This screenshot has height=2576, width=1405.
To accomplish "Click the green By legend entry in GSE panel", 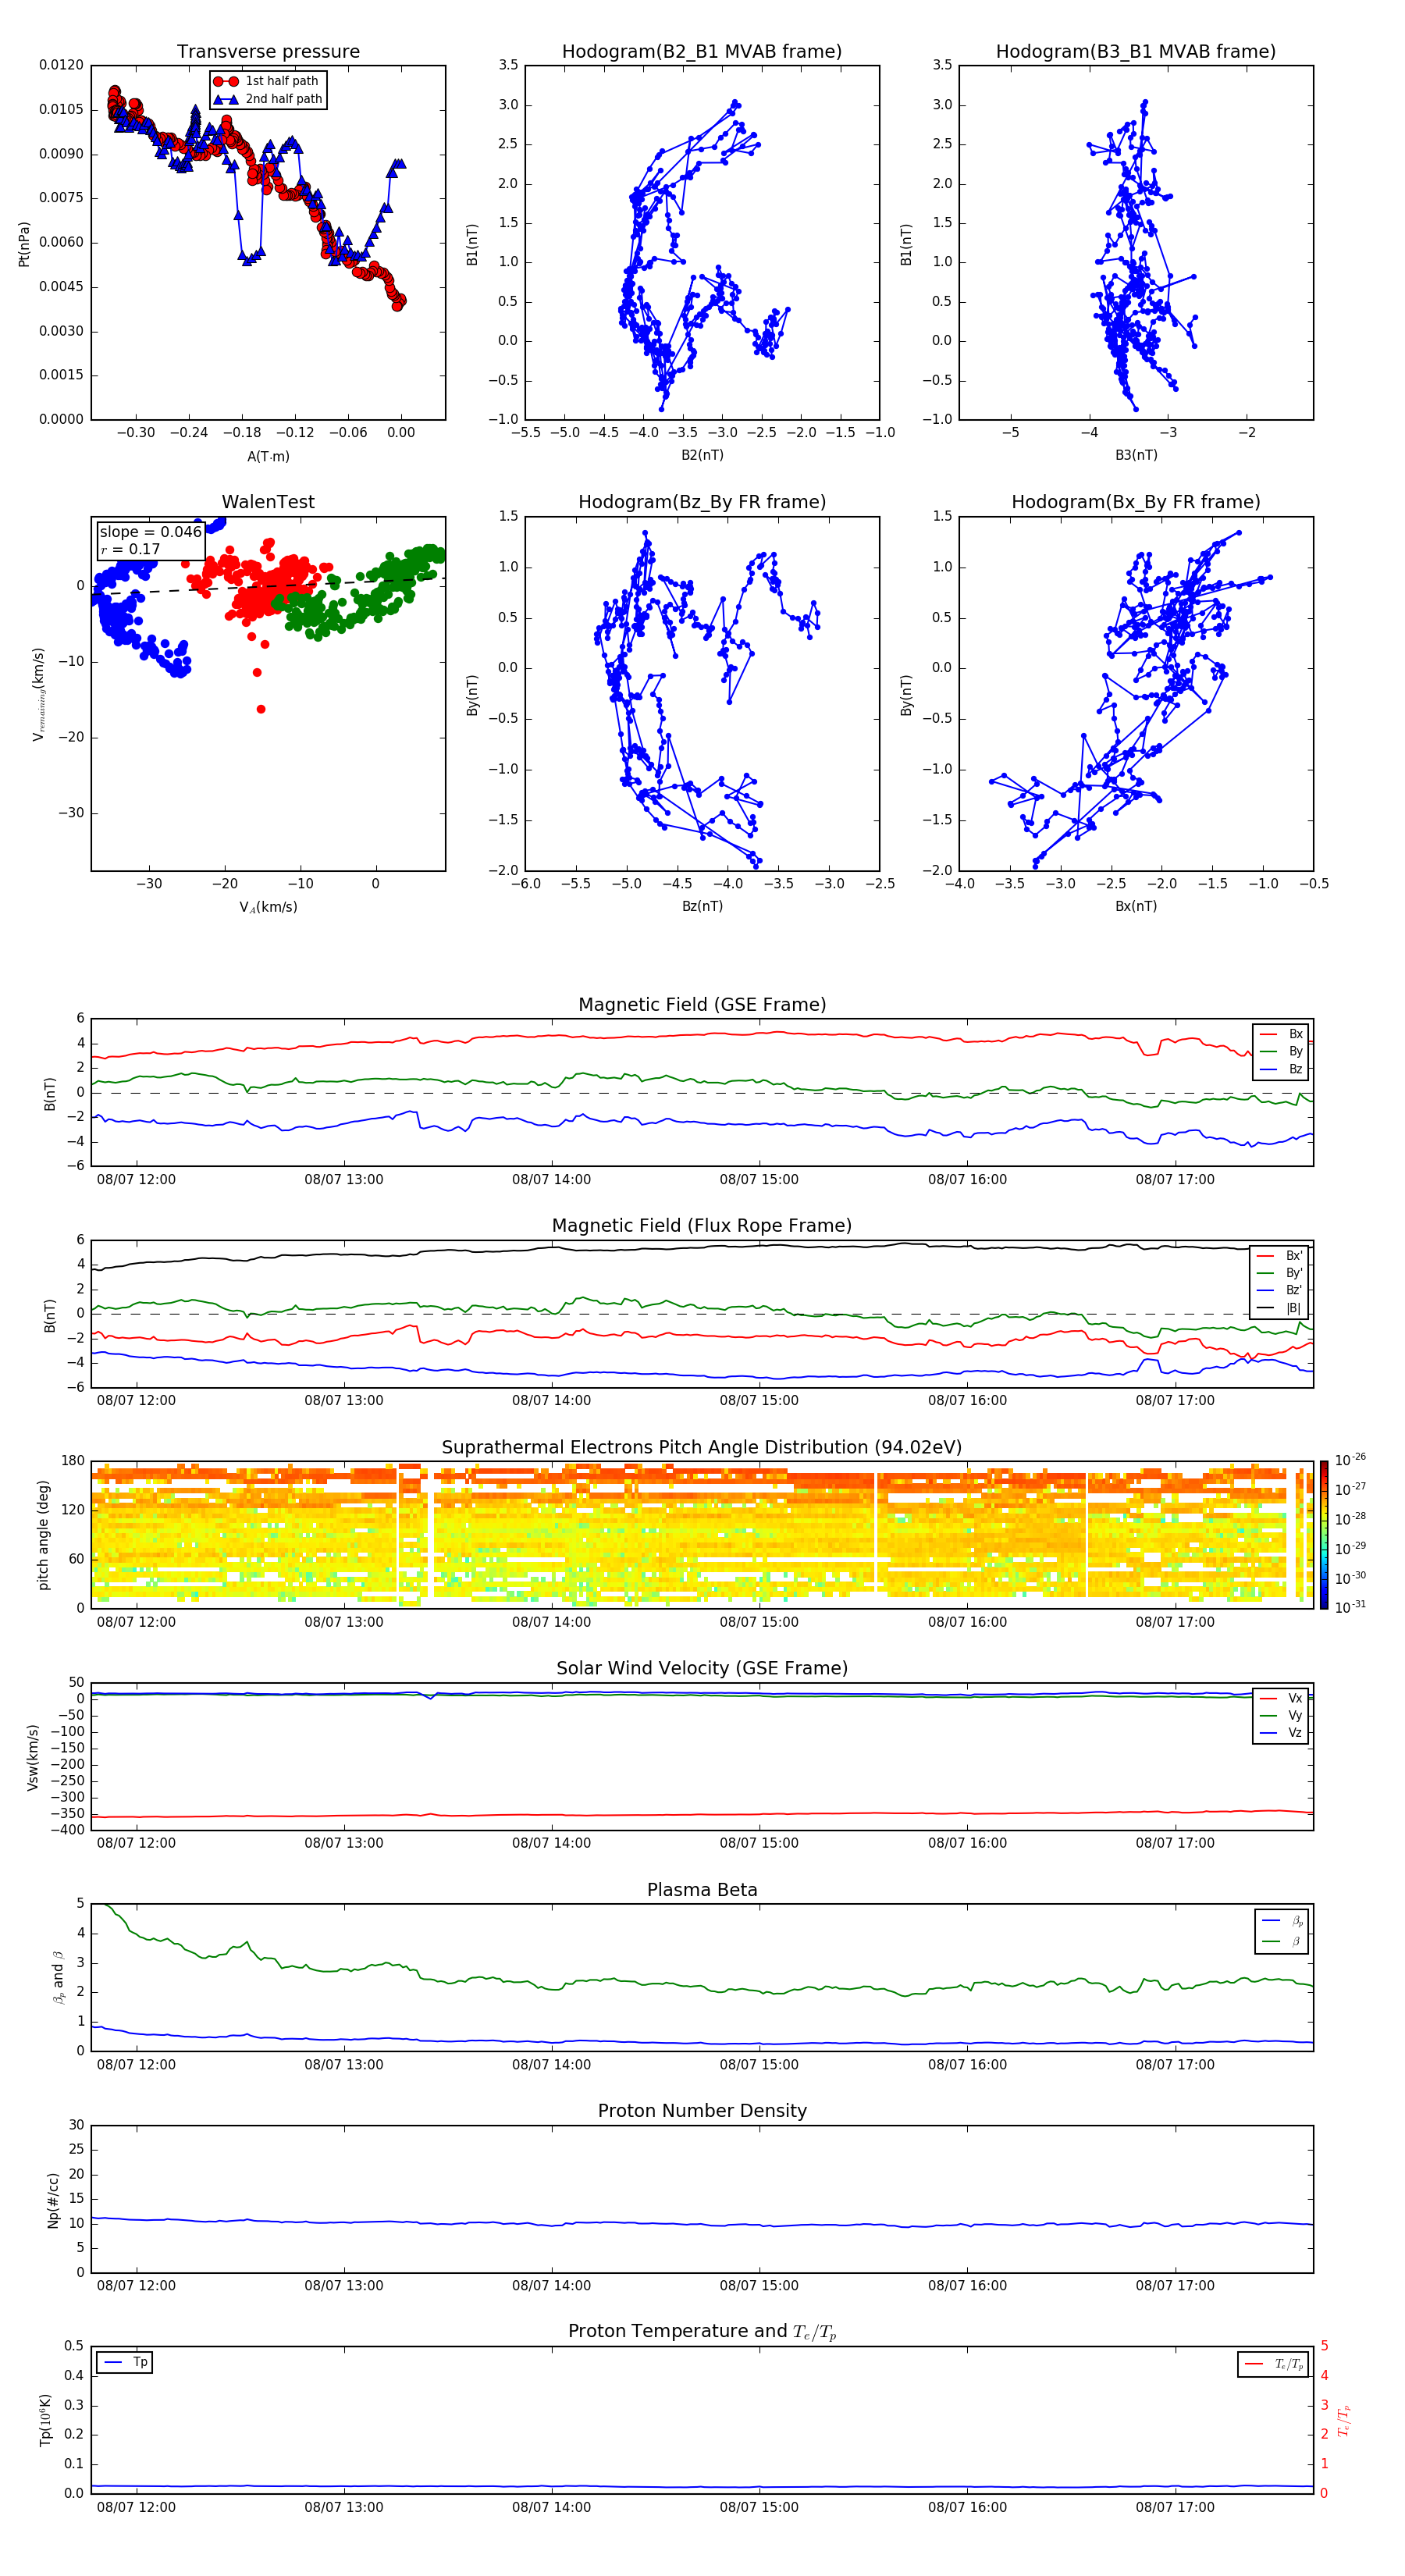I will point(1282,1051).
